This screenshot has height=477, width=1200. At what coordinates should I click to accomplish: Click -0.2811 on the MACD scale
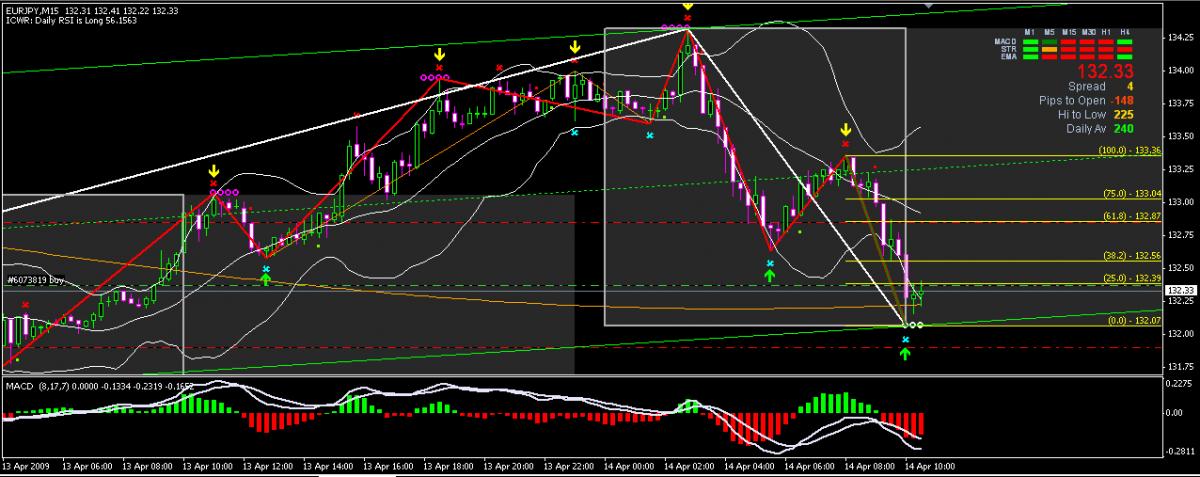tap(1181, 452)
